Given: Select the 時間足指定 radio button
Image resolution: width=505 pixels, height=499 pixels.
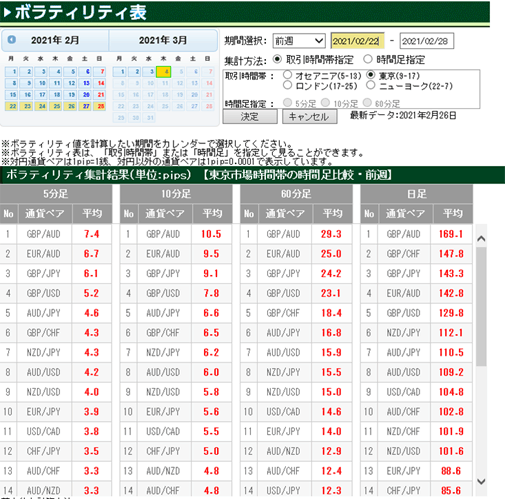Looking at the screenshot, I should tap(368, 59).
